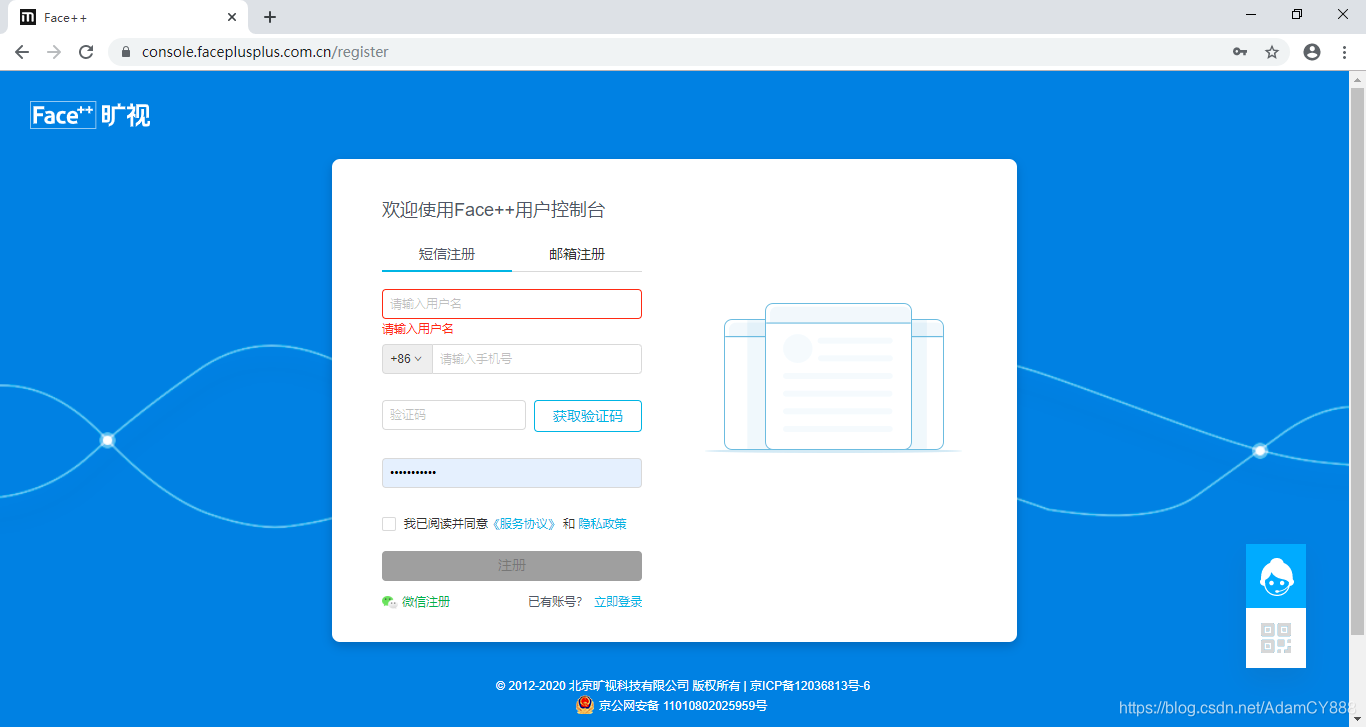1366x727 pixels.
Task: Focus the 验证码 input field
Action: coord(454,415)
